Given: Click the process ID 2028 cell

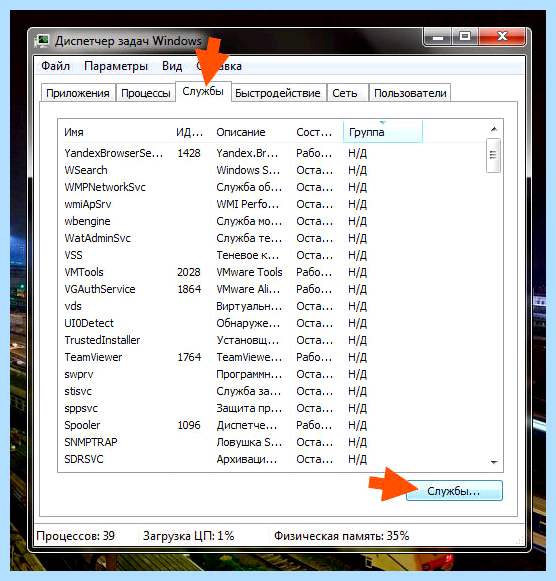Looking at the screenshot, I should point(189,272).
